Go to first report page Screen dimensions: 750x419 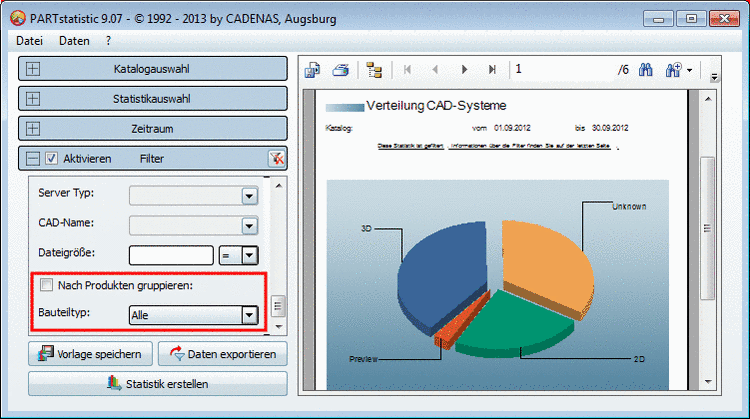coord(408,69)
